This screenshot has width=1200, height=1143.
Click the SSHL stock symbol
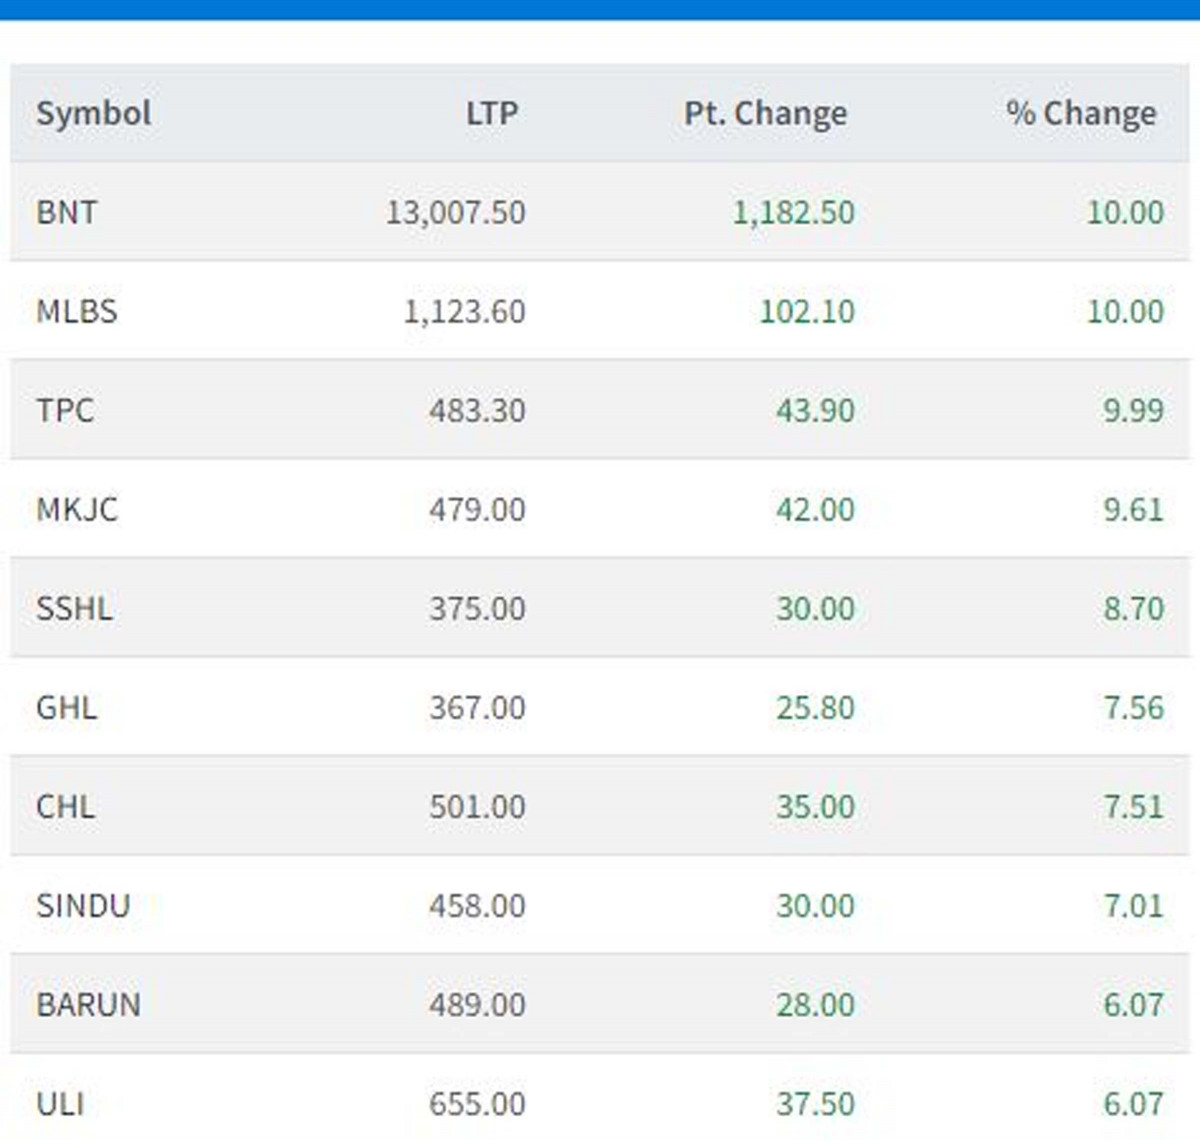[x=74, y=608]
